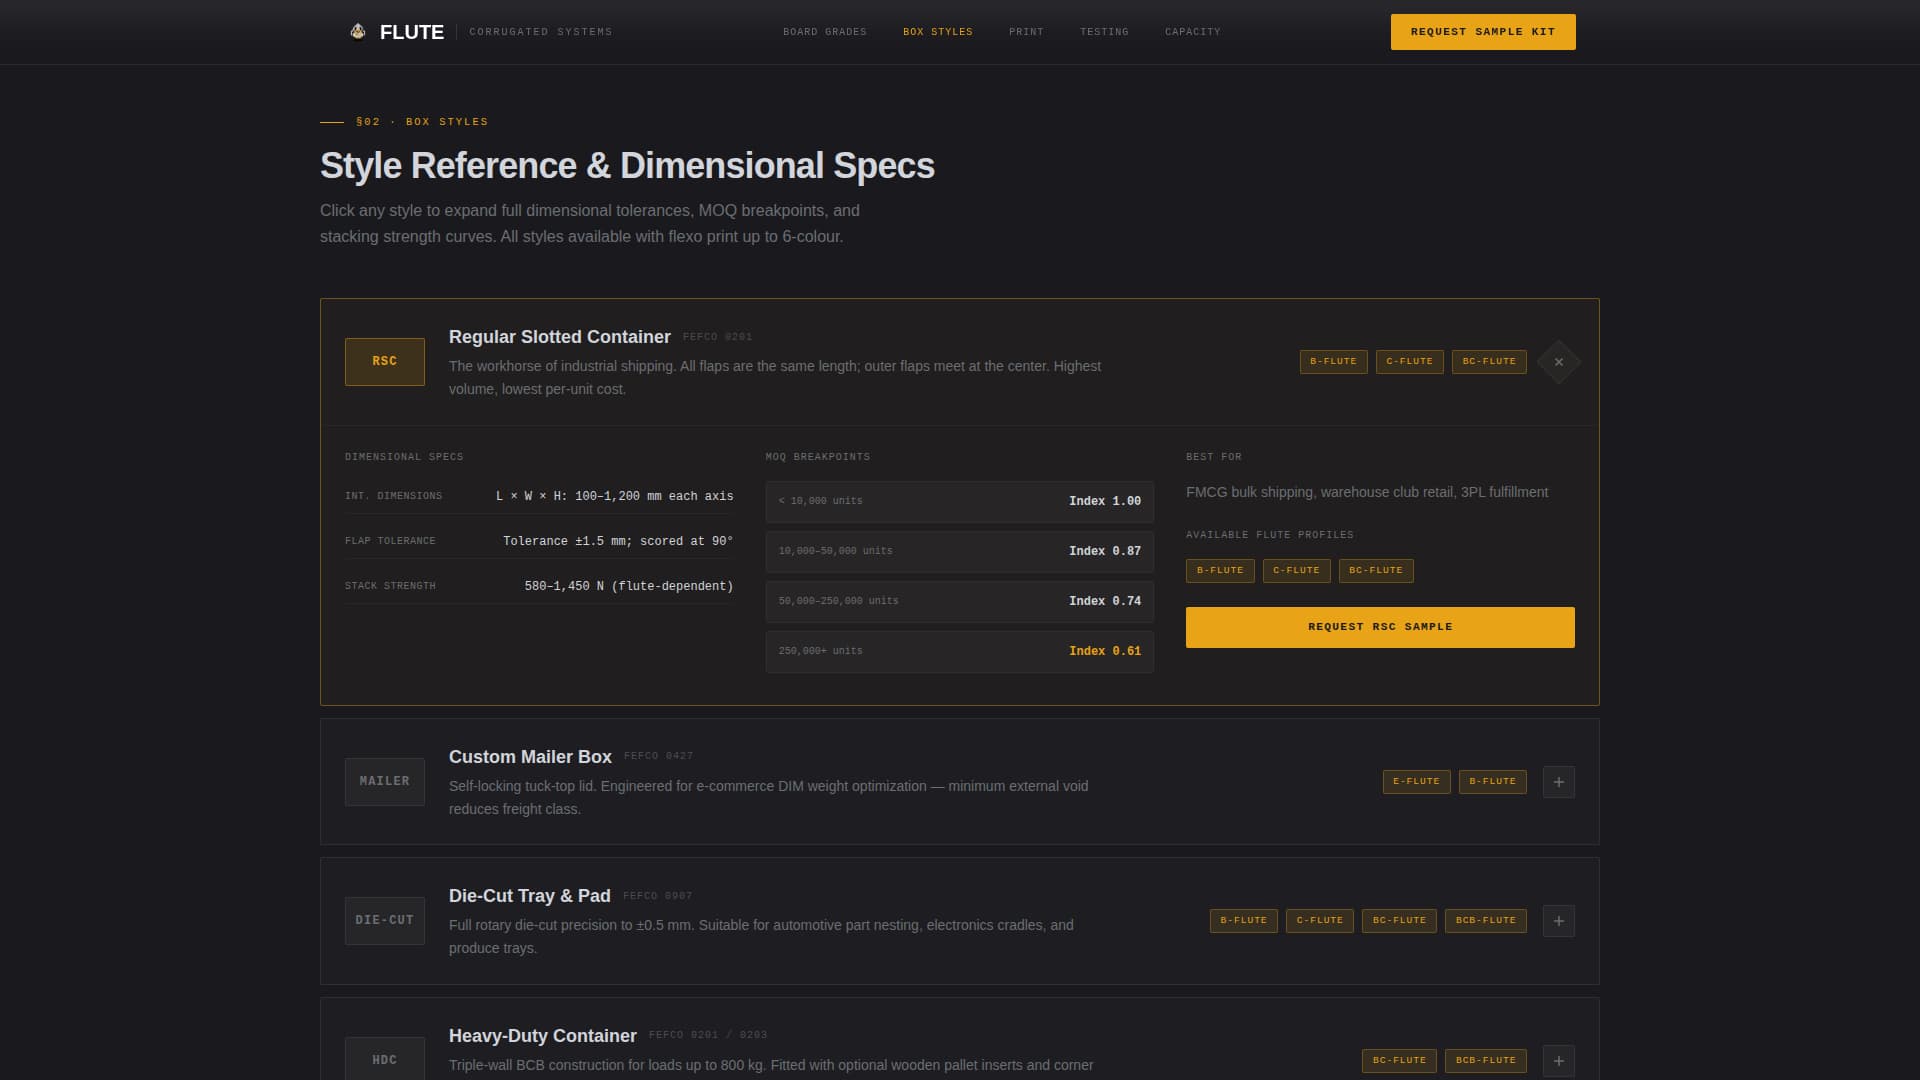Click the Die-Cut Tray & Pad title

tap(530, 896)
